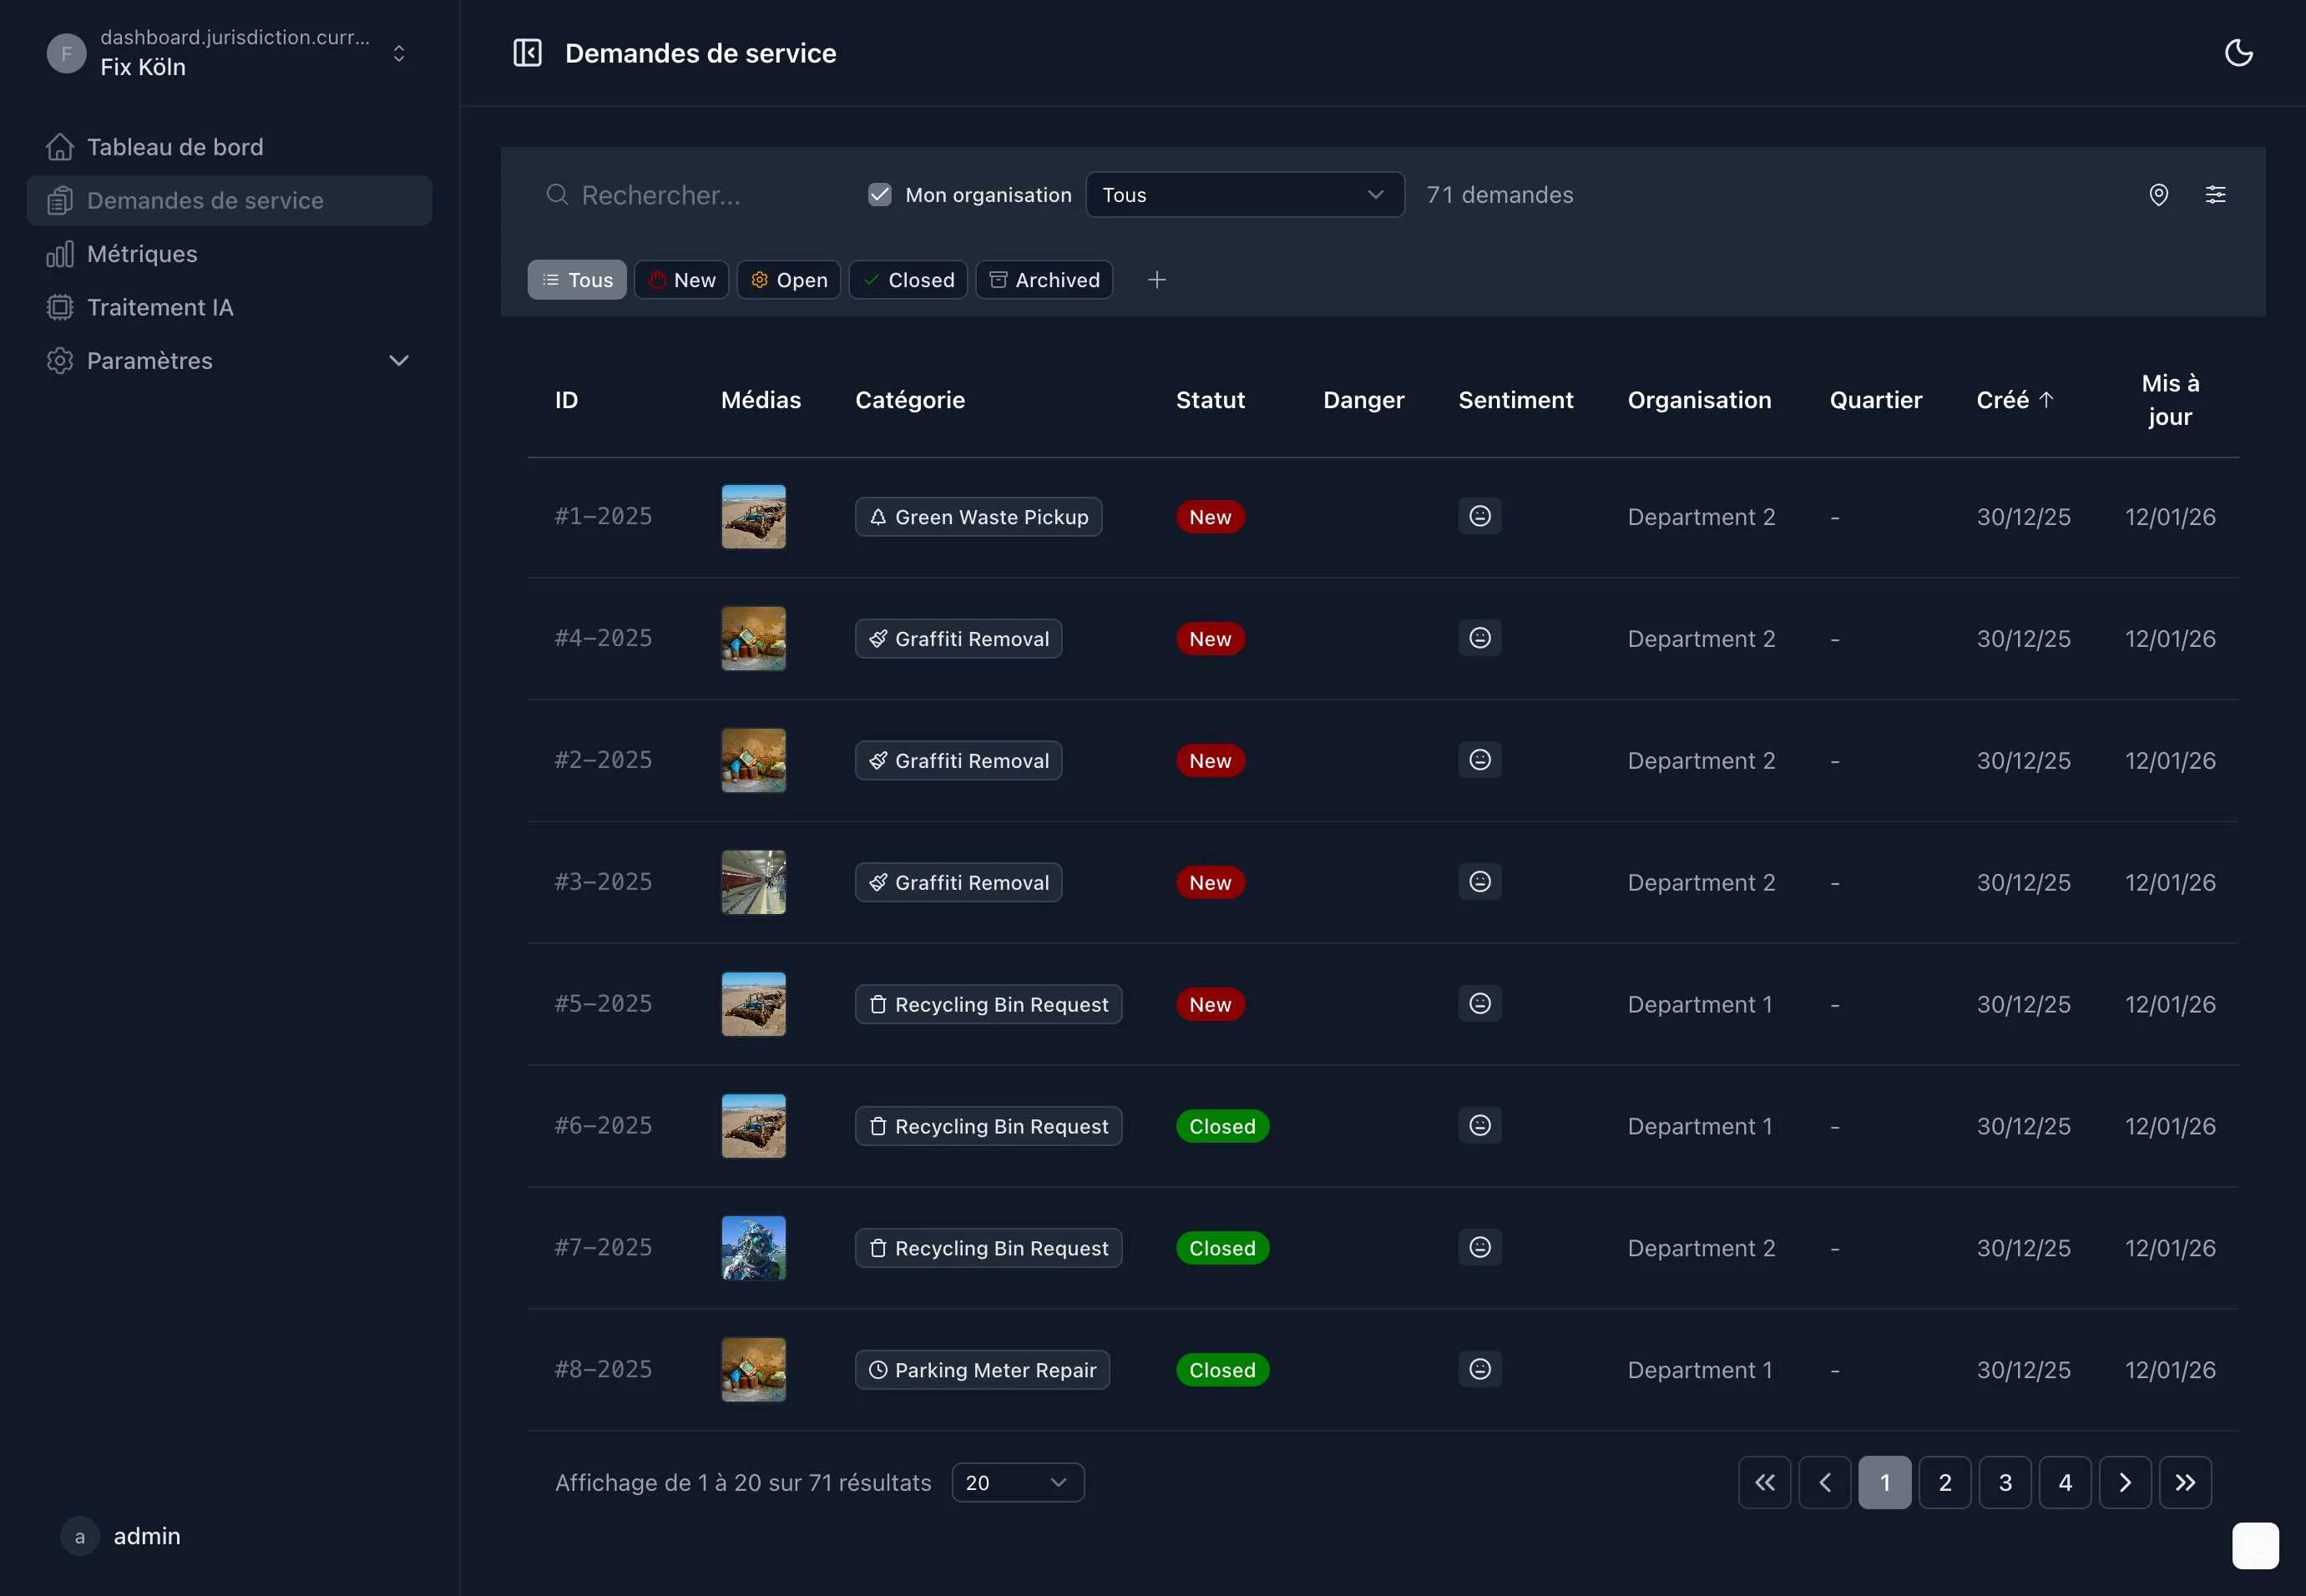Click the panel icon beside Demandes de service title

point(528,53)
